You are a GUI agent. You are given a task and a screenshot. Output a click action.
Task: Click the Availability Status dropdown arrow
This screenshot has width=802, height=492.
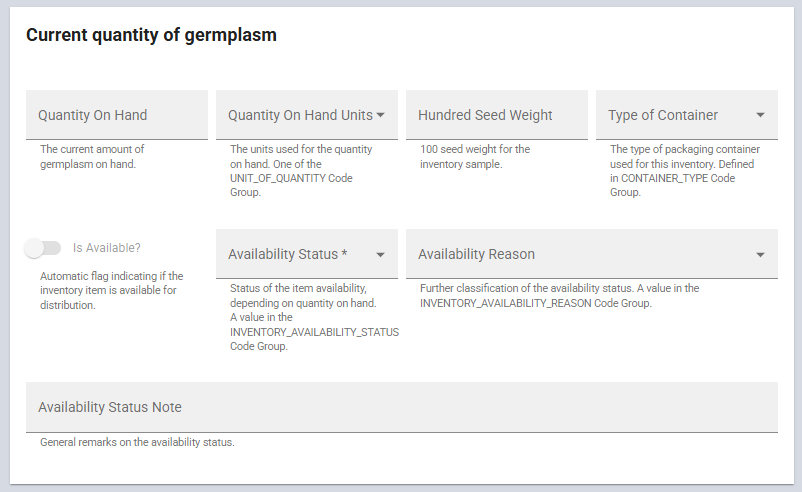(x=381, y=255)
